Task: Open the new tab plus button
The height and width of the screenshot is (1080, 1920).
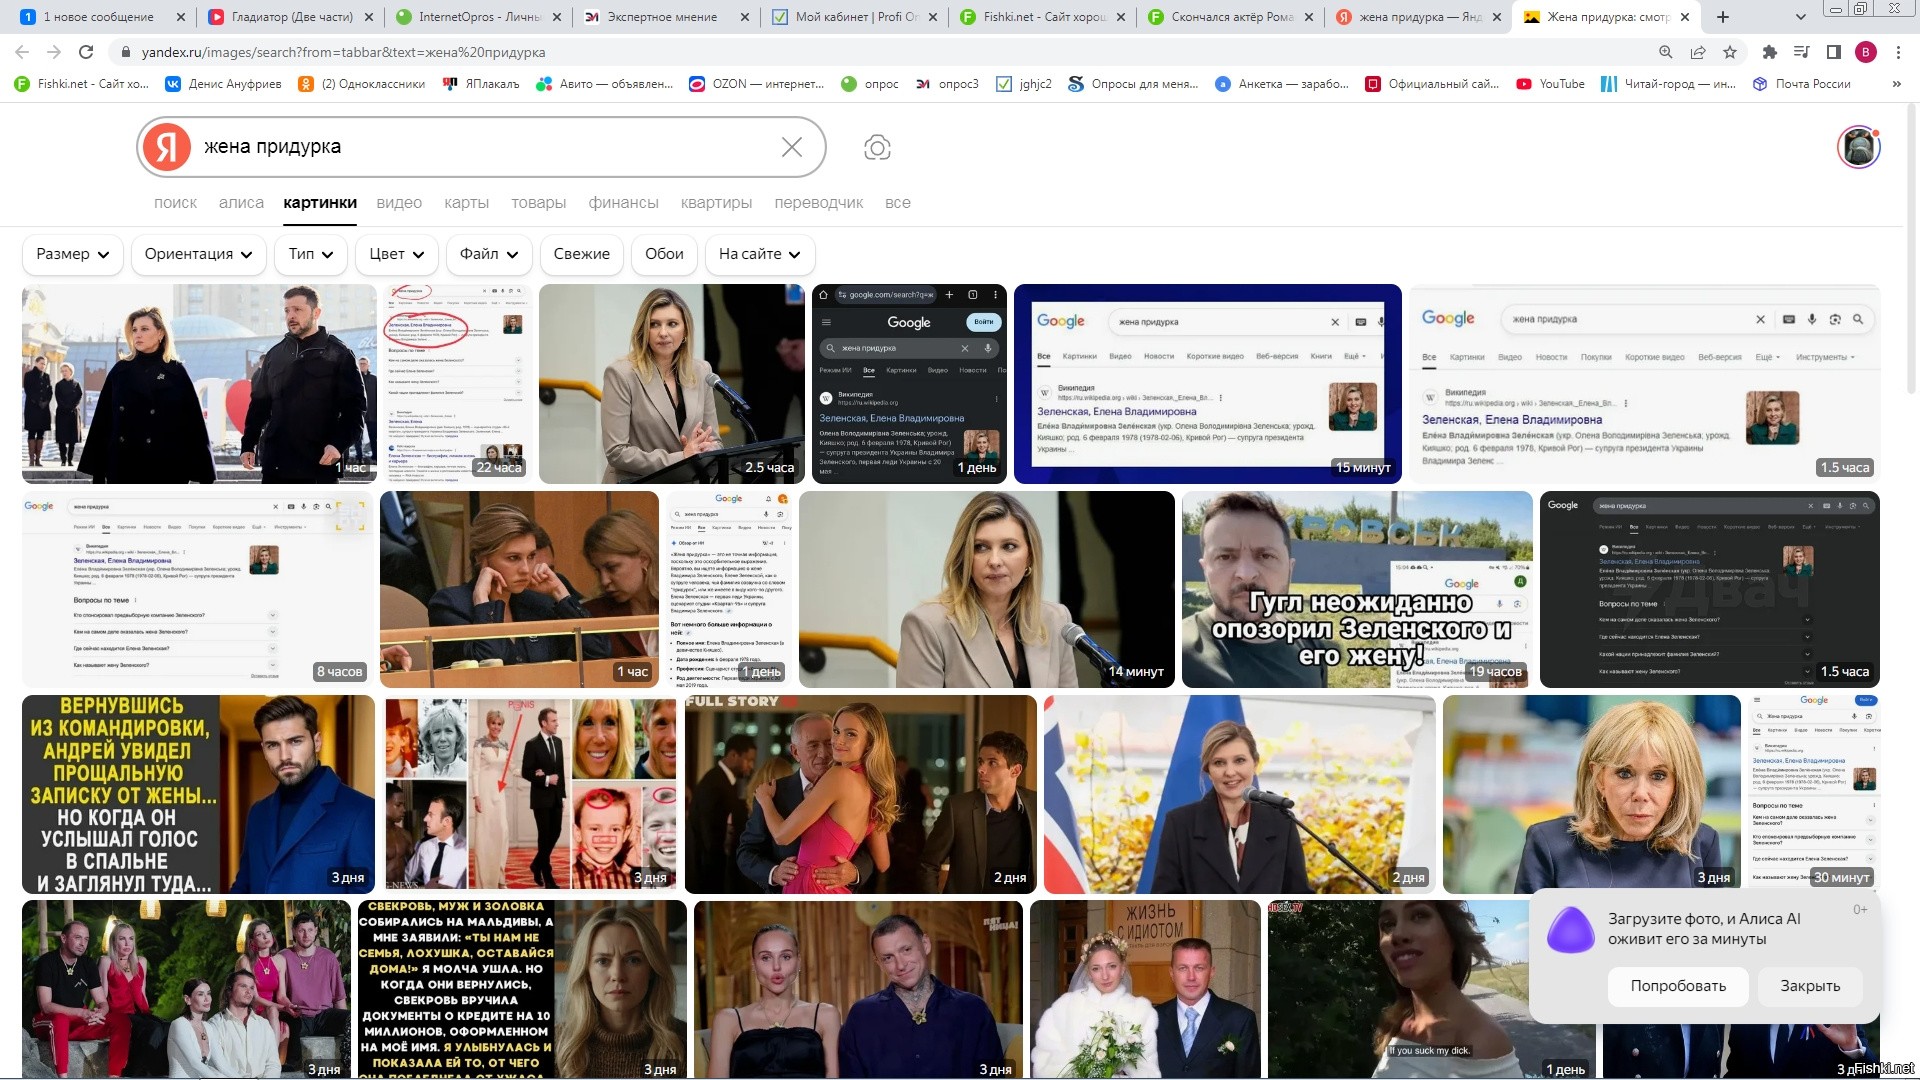Action: 1722,17
